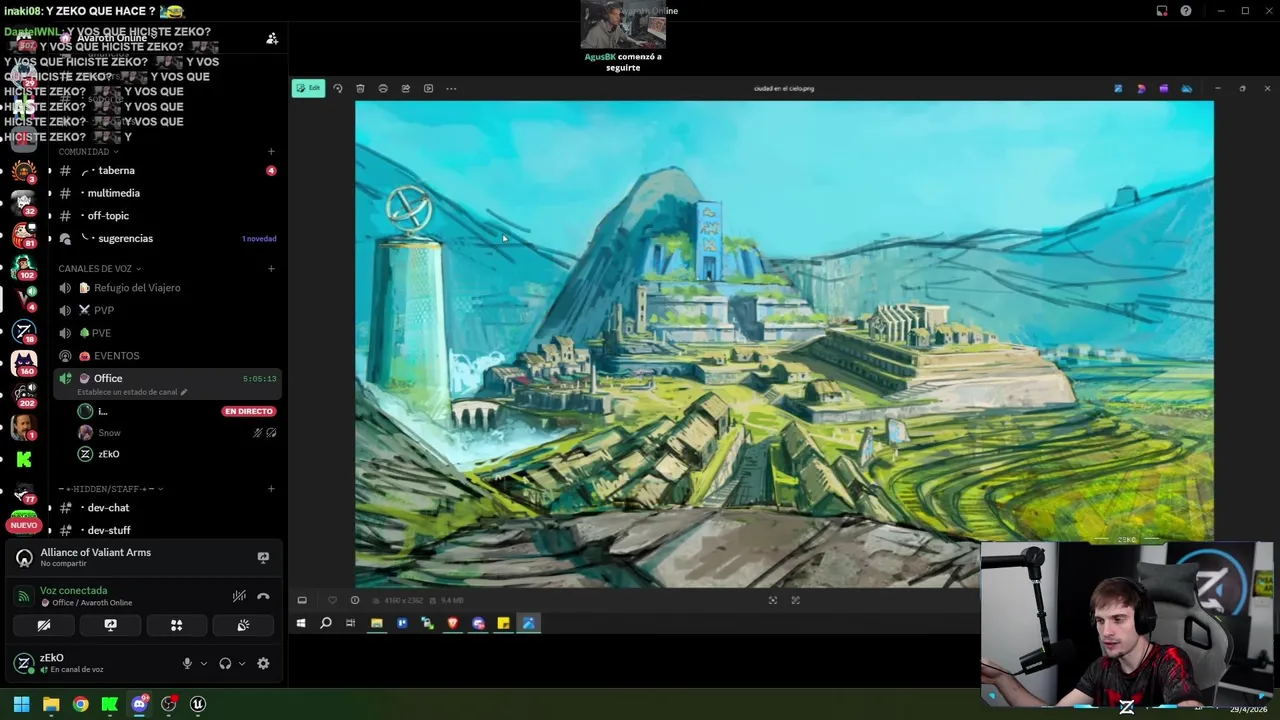This screenshot has width=1280, height=720.
Task: Share your screen button in voice panel
Action: point(110,625)
